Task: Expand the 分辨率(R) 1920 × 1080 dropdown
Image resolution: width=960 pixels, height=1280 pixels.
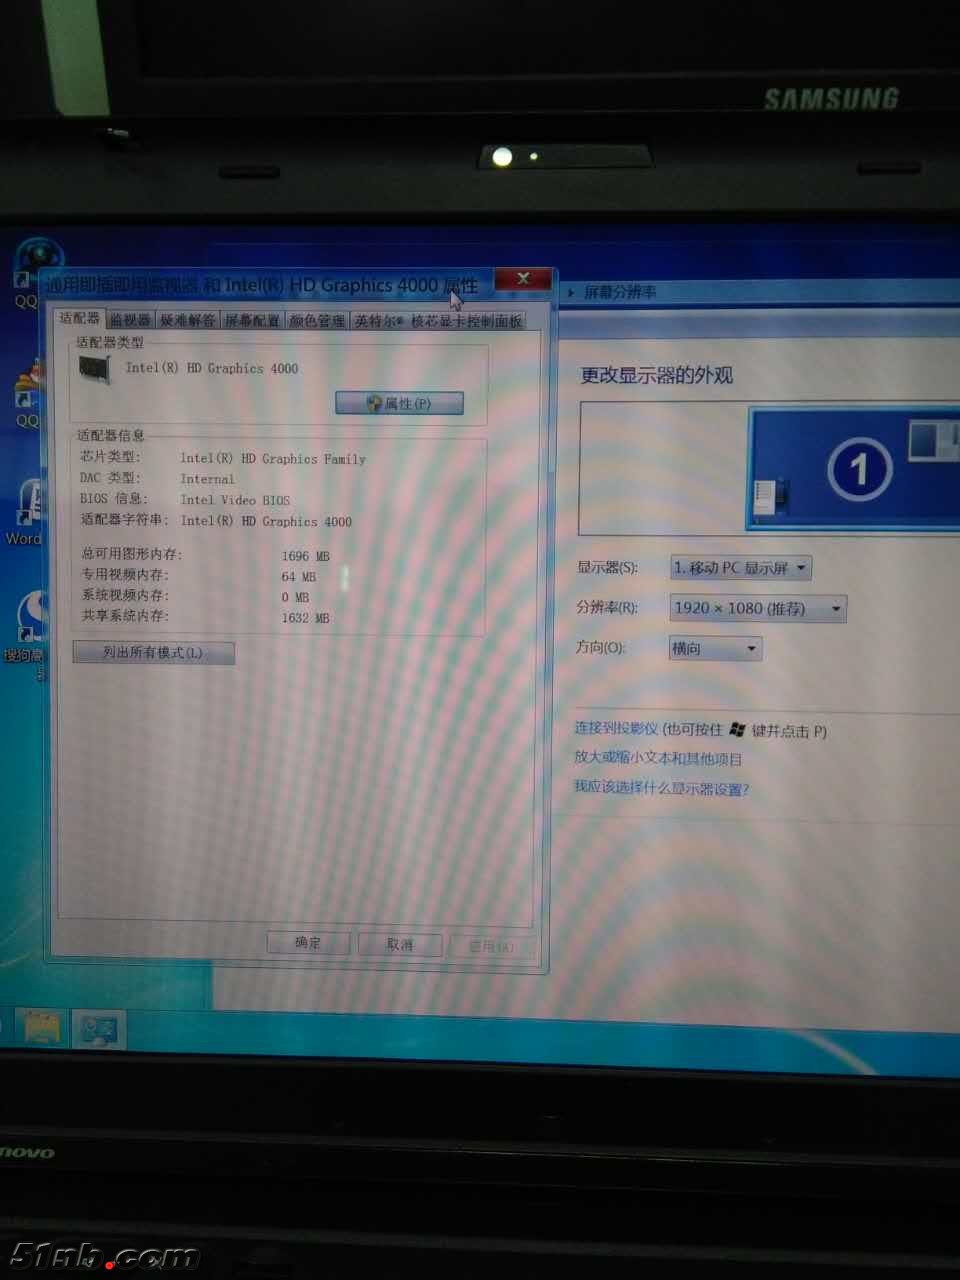Action: pos(758,608)
